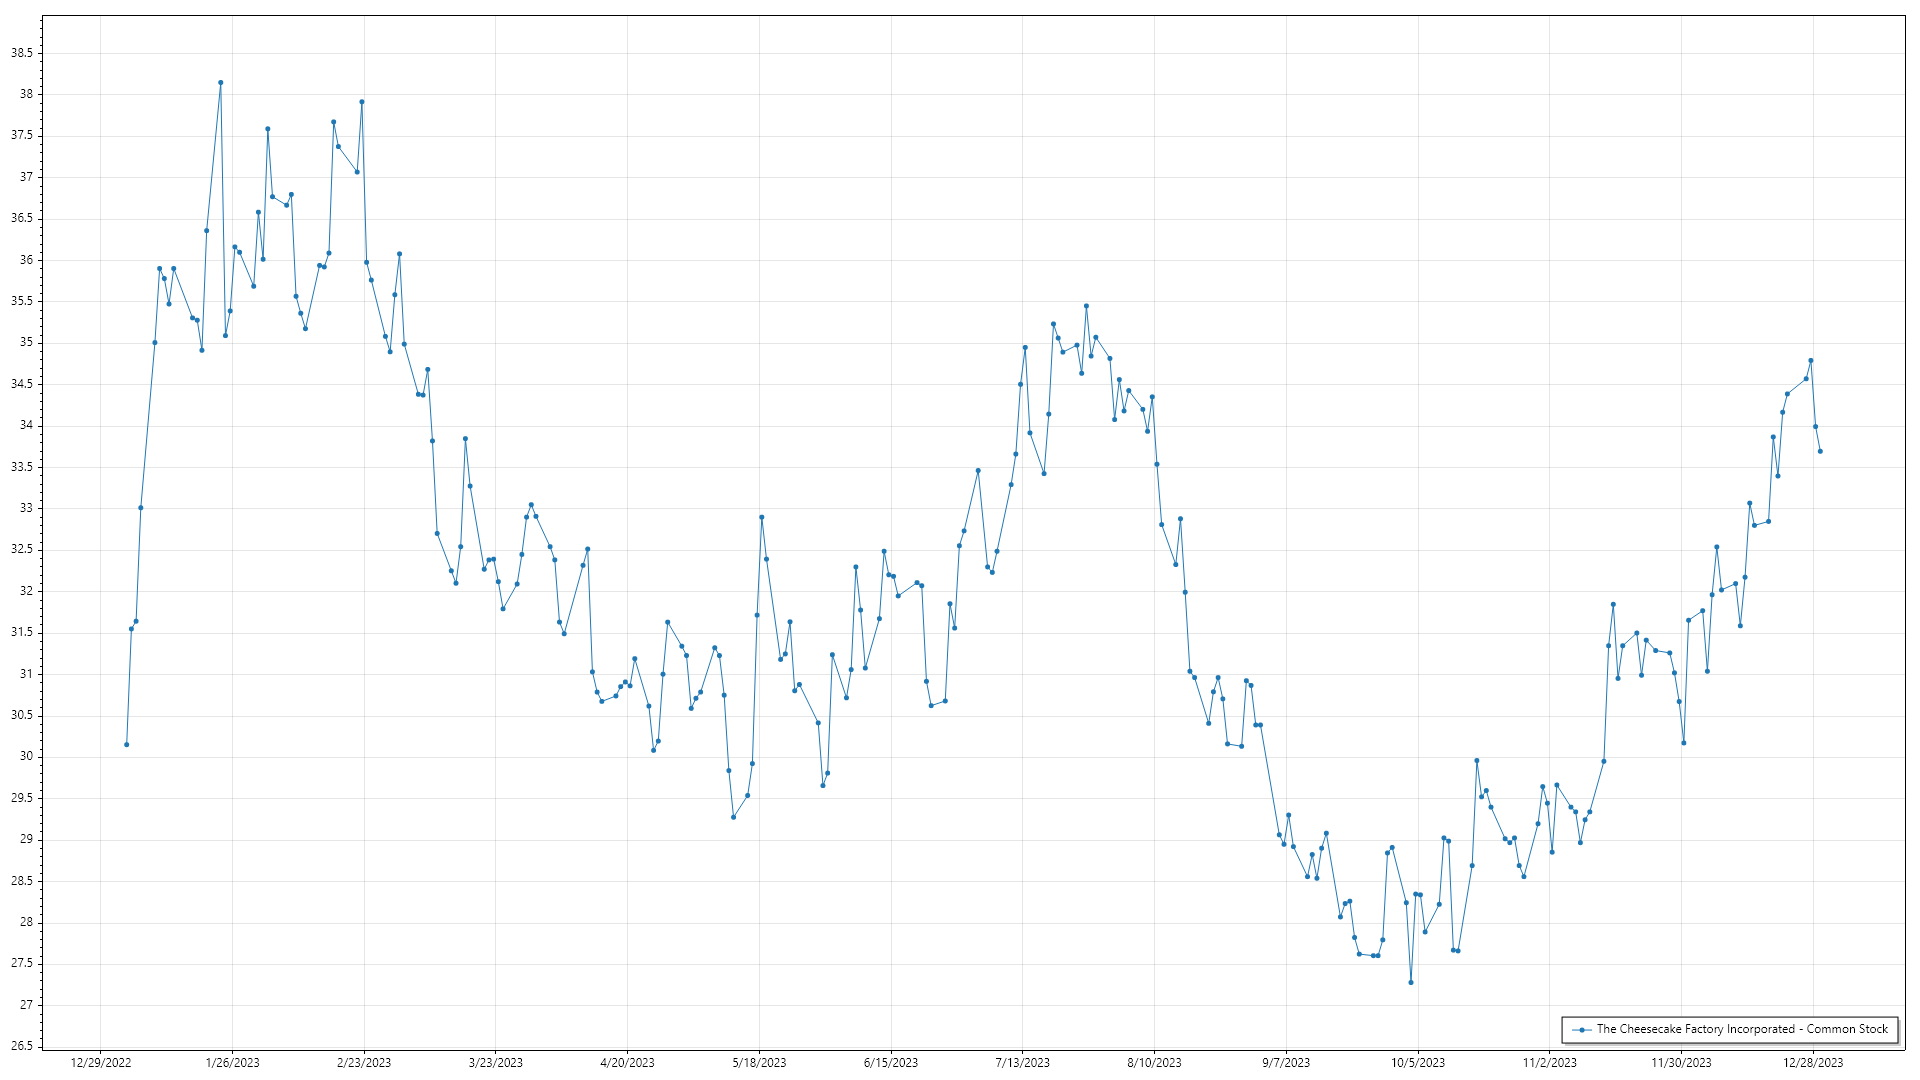
Task: Click the lowest data point on the chart
Action: [1411, 982]
